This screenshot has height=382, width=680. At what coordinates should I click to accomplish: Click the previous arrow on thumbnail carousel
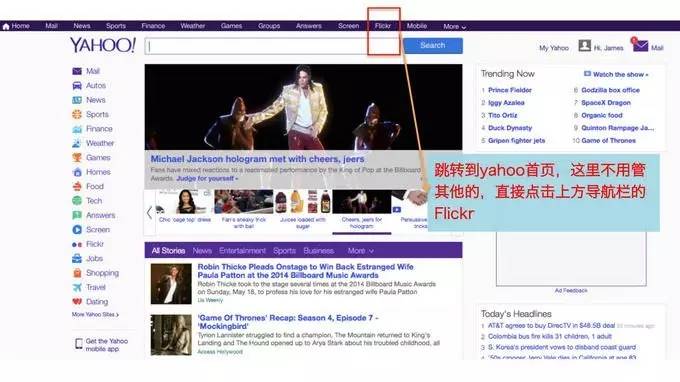(x=149, y=212)
